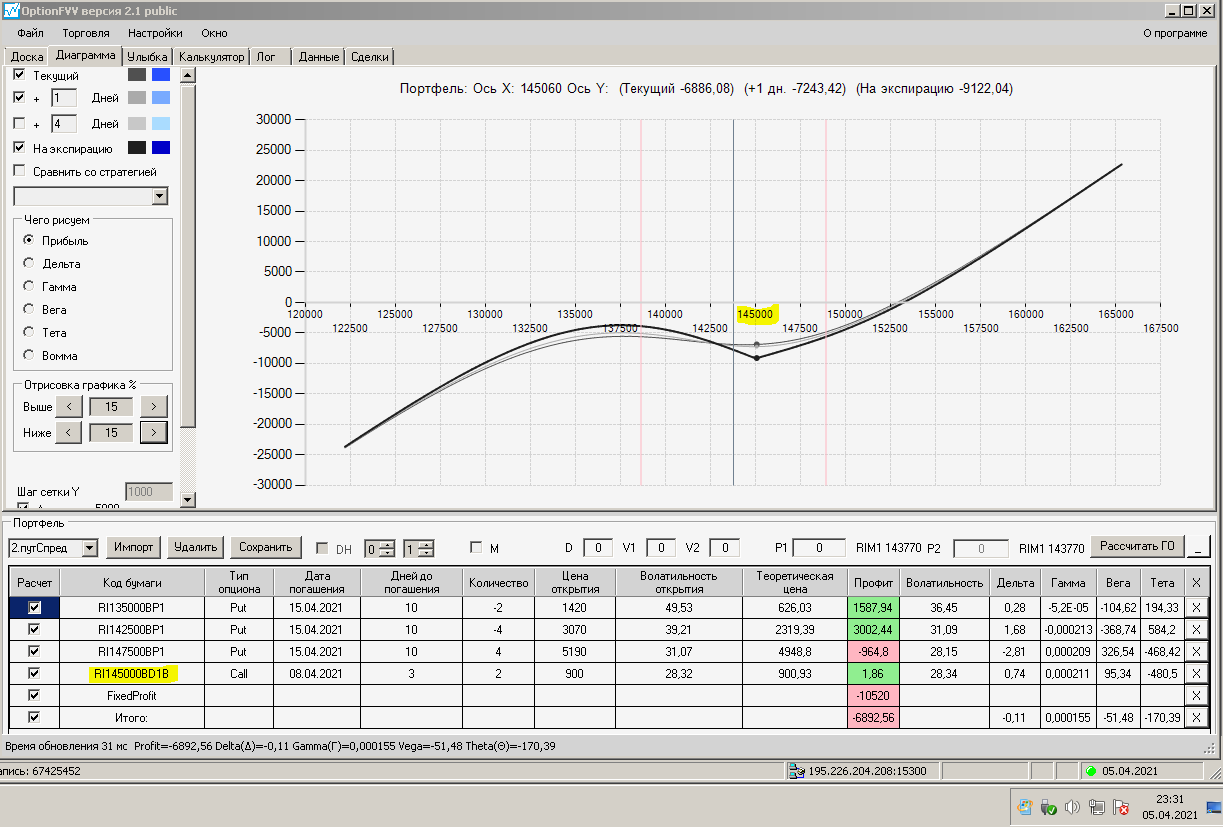Select the Гамма radio button
The height and width of the screenshot is (827, 1223).
coord(28,286)
